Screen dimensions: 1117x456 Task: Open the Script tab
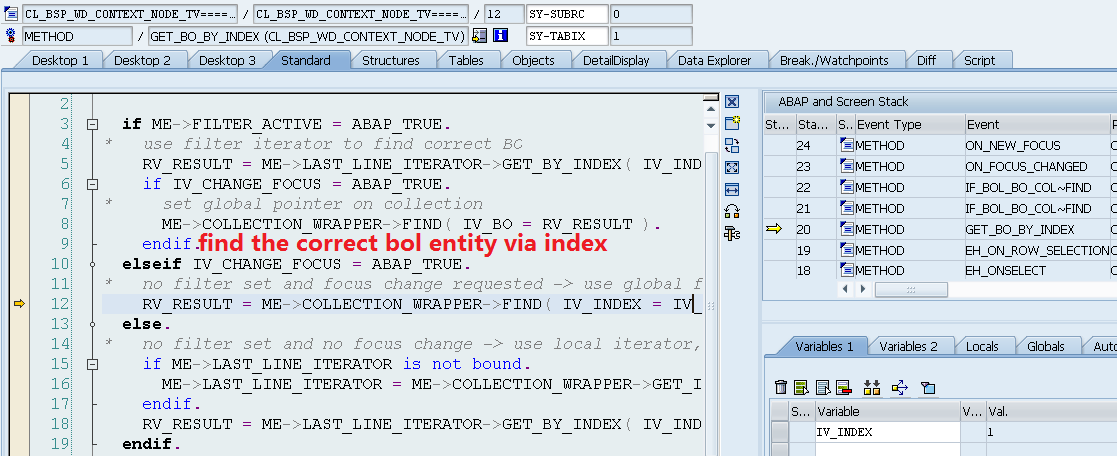tap(980, 61)
